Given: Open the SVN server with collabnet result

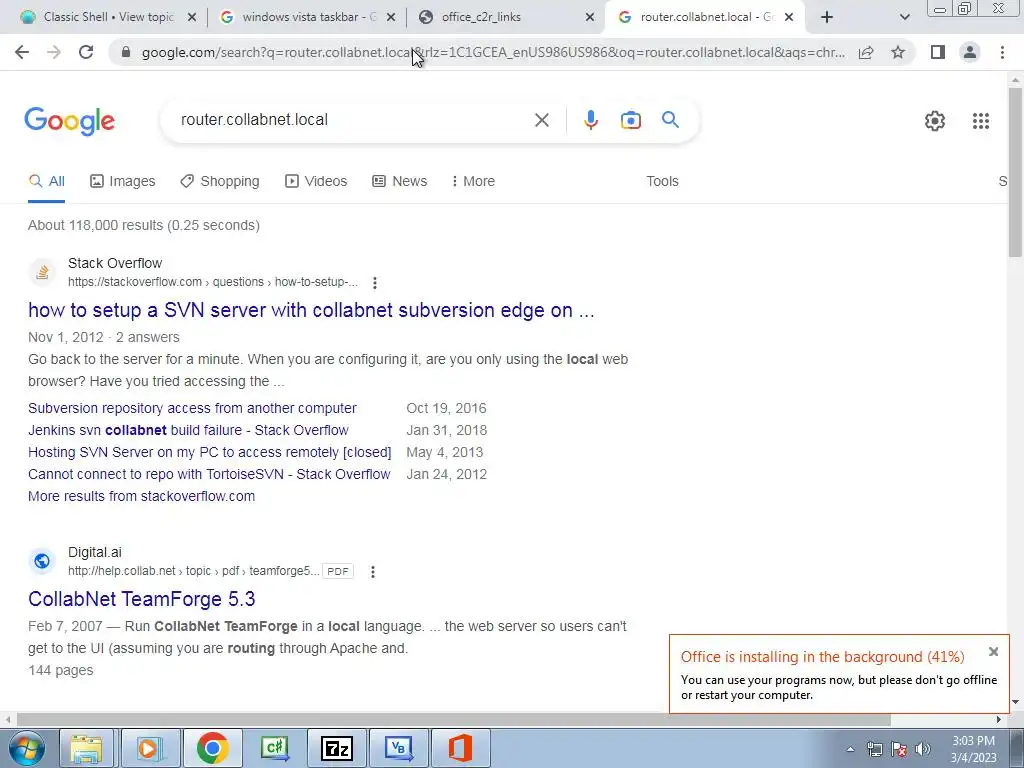Looking at the screenshot, I should point(311,310).
